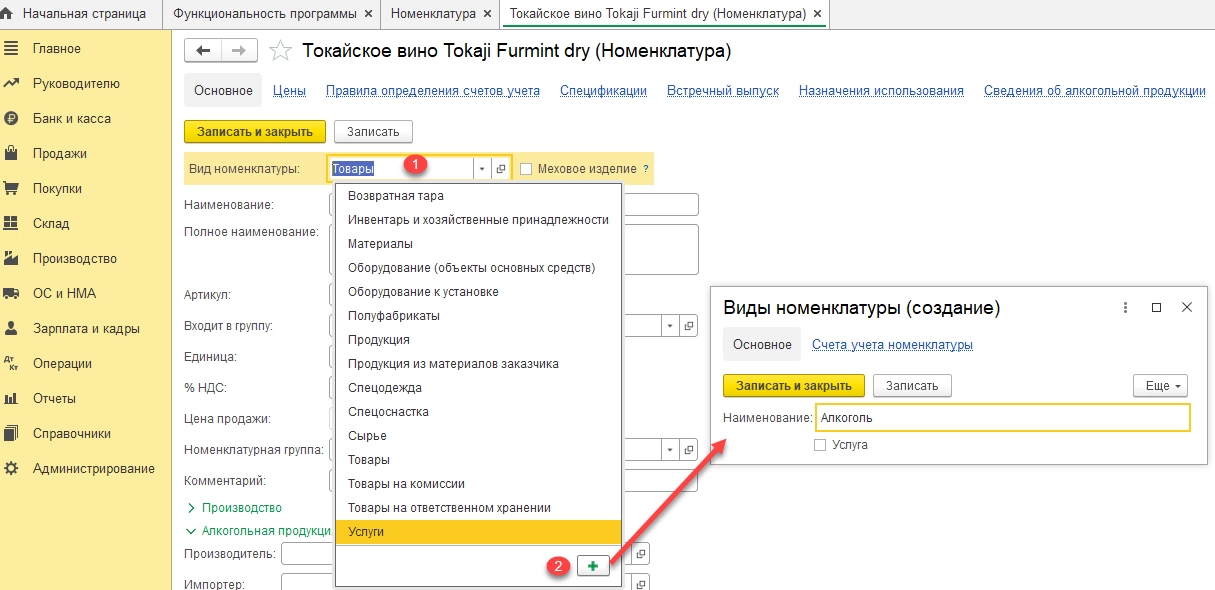Click the Наименование field containing Алкоголь
This screenshot has width=1215, height=590.
tap(1003, 418)
